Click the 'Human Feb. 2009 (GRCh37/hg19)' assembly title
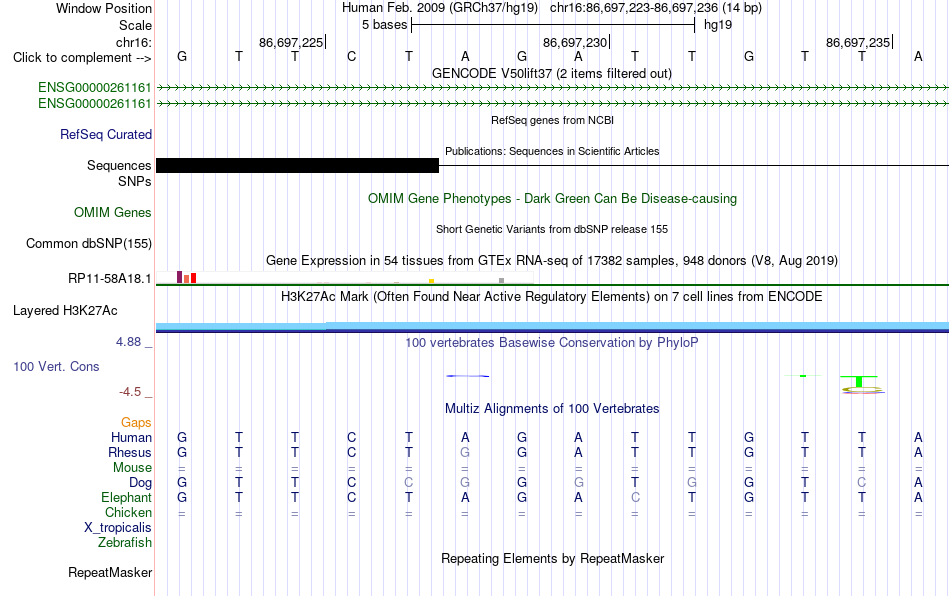This screenshot has height=596, width=950. (x=440, y=8)
